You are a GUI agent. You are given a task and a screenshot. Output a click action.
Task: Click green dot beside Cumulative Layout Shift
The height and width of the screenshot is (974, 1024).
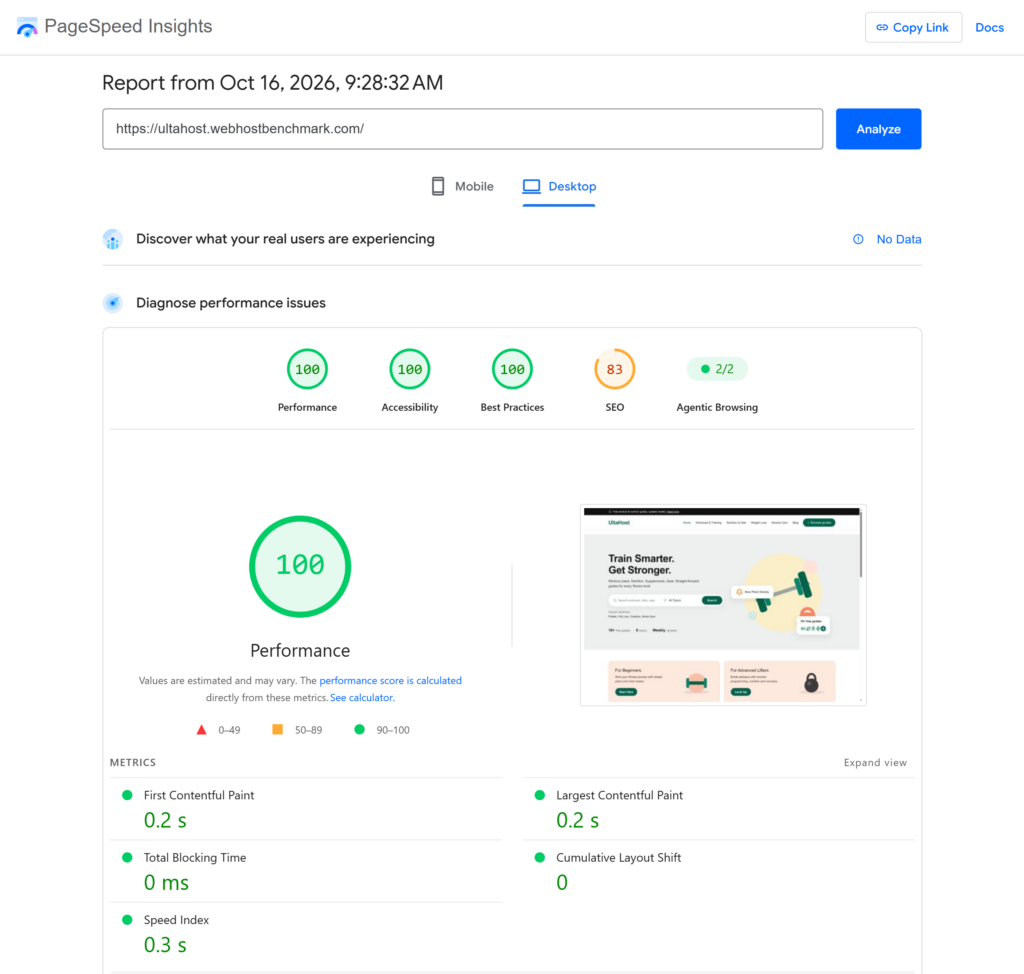coord(539,857)
